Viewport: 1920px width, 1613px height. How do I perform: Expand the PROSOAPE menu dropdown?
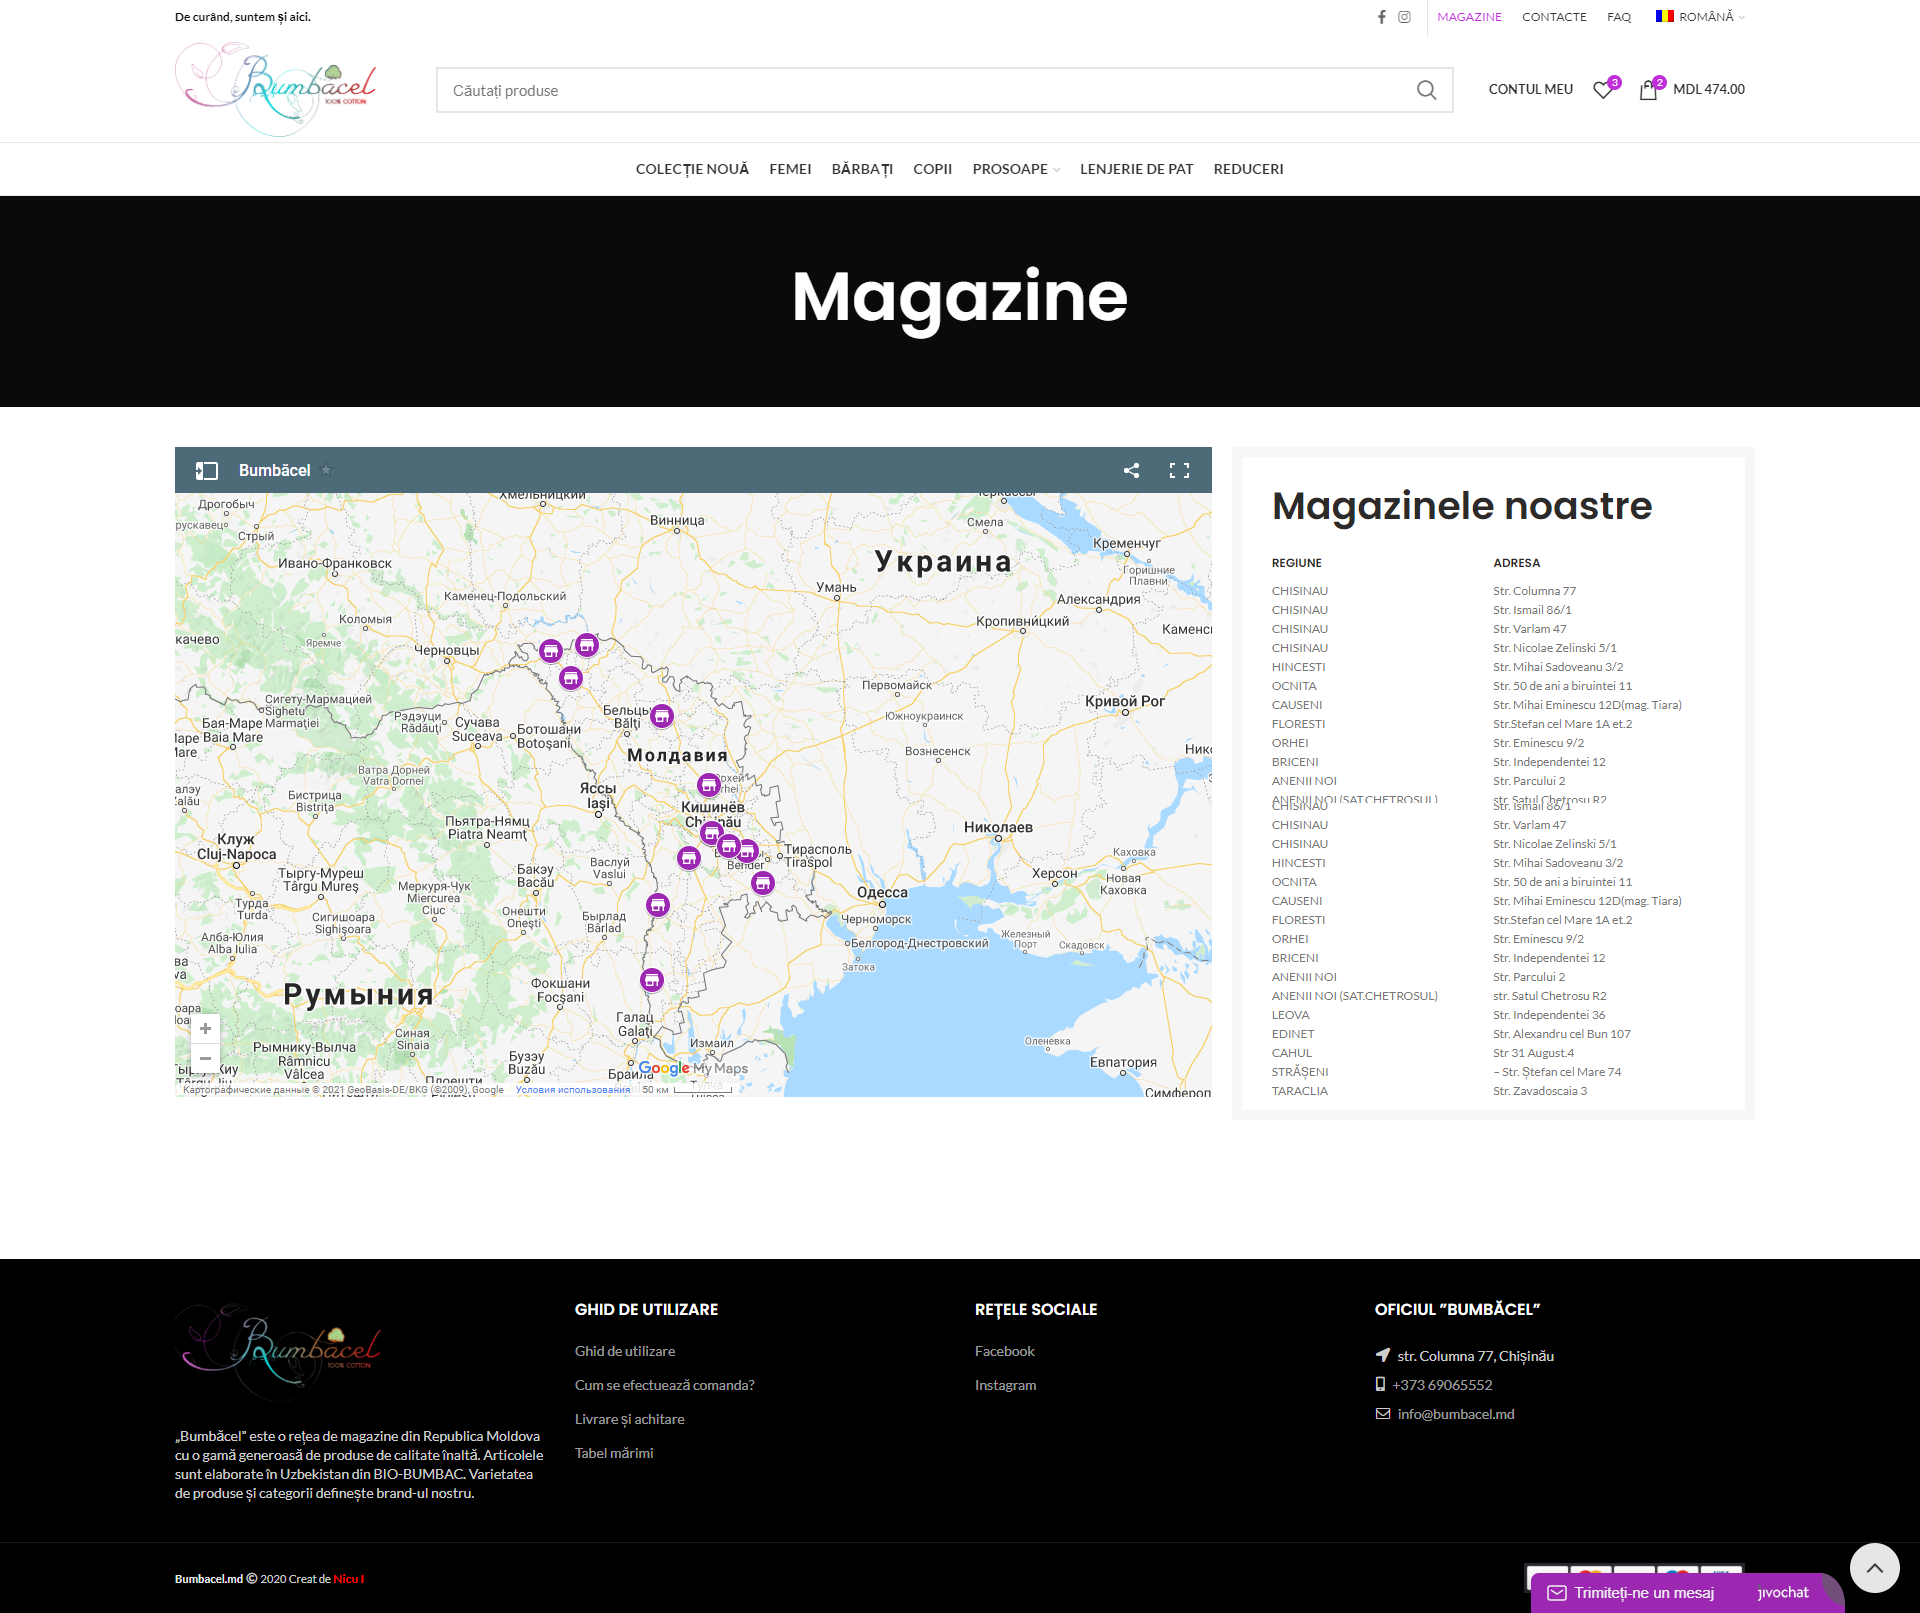(1016, 169)
